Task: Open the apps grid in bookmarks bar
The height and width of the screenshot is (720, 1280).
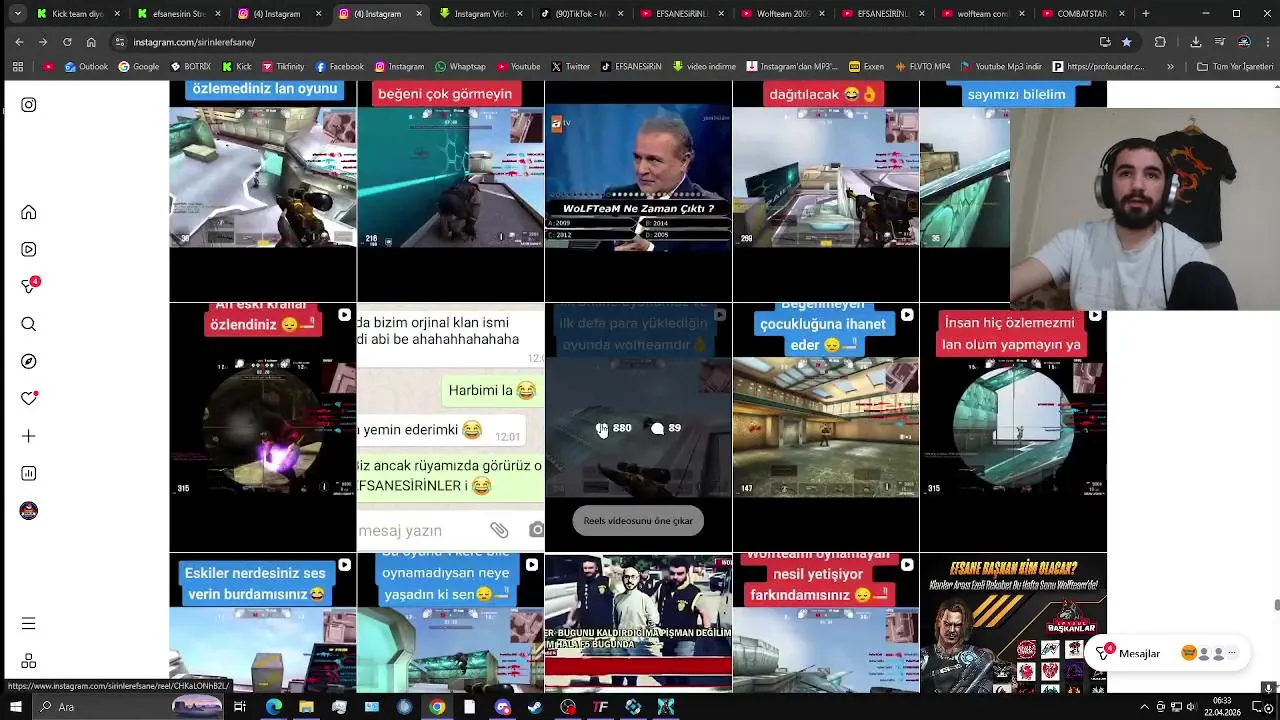Action: pos(18,67)
